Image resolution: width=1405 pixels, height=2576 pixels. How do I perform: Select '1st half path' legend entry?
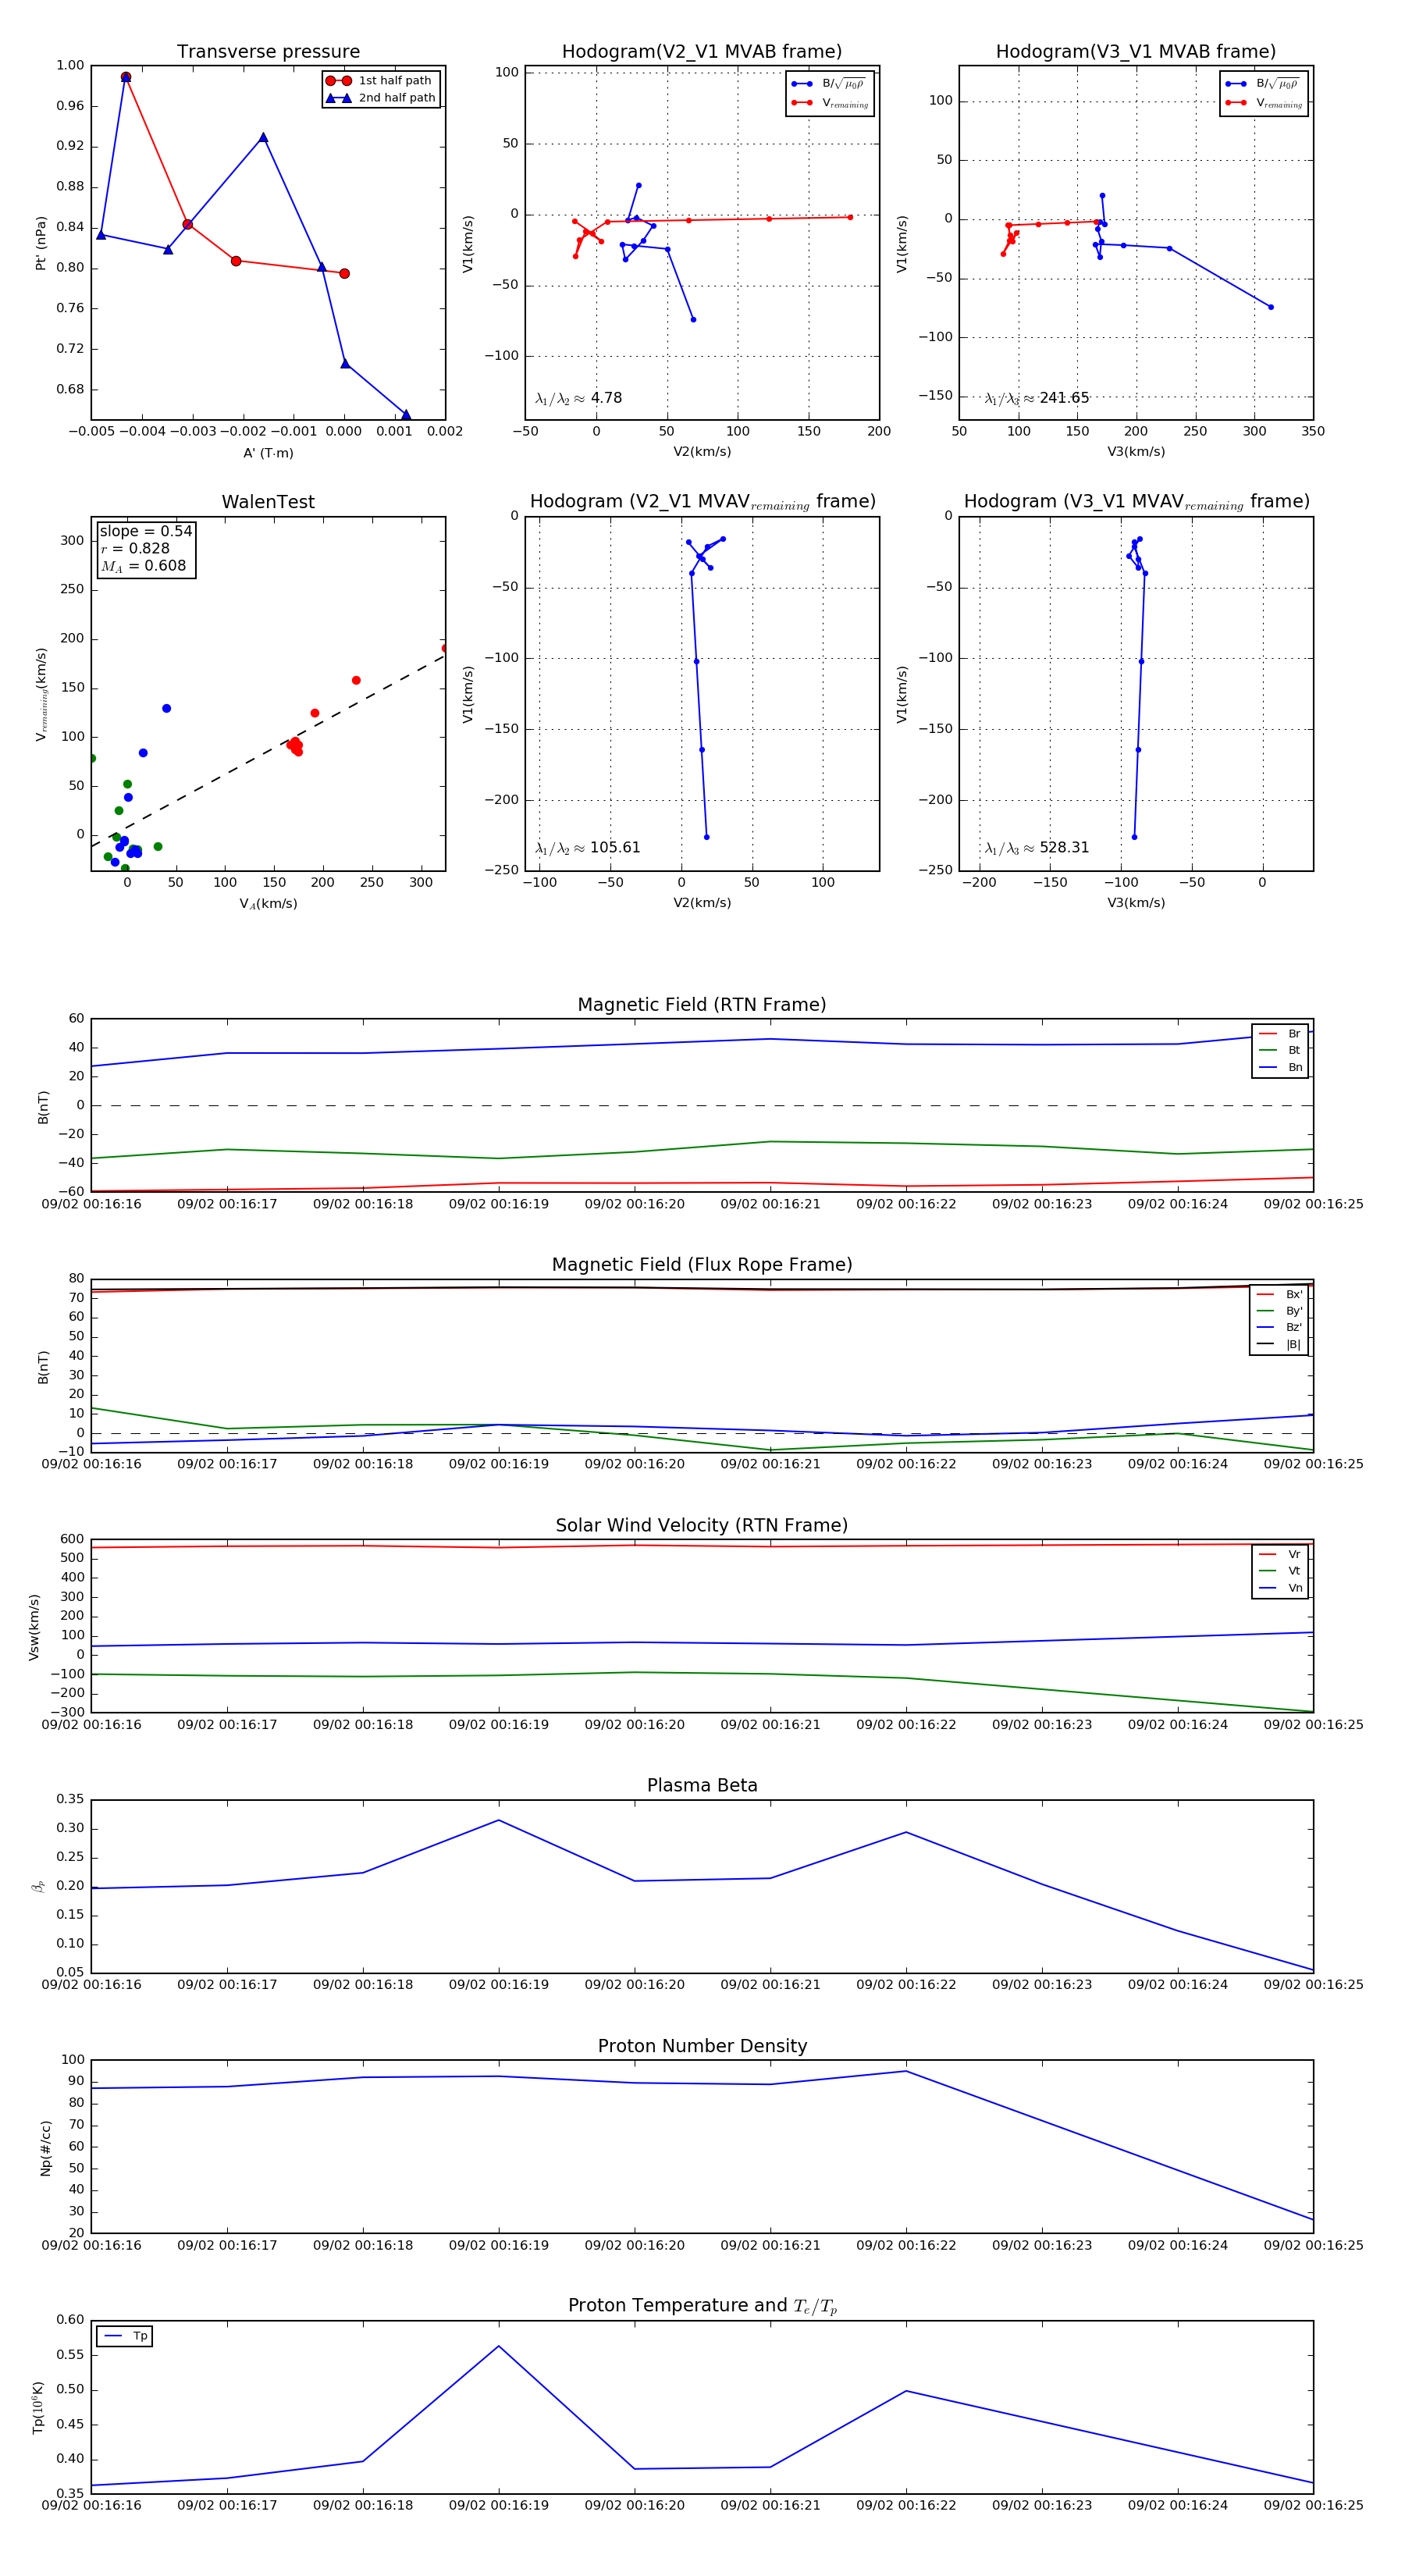click(x=381, y=81)
